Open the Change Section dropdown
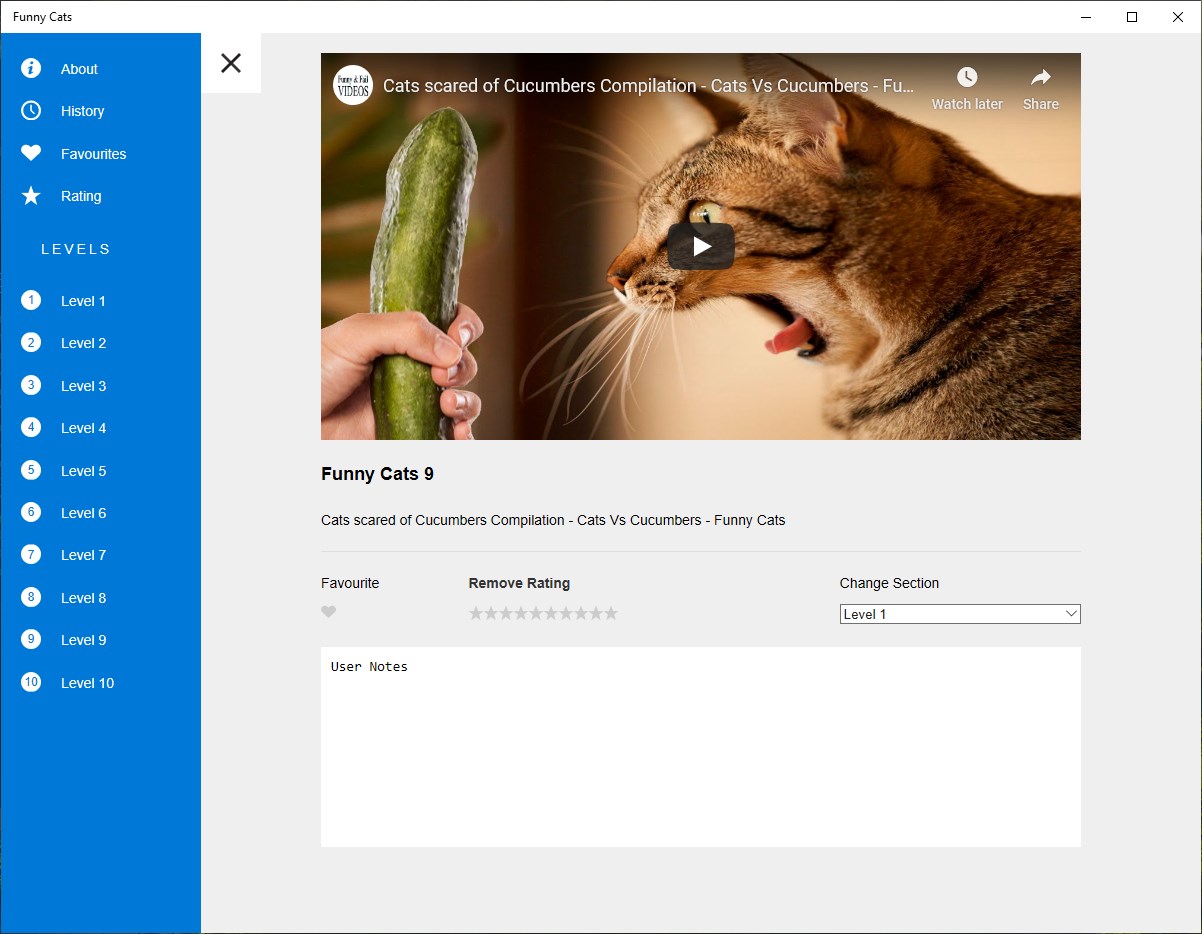 (x=960, y=614)
